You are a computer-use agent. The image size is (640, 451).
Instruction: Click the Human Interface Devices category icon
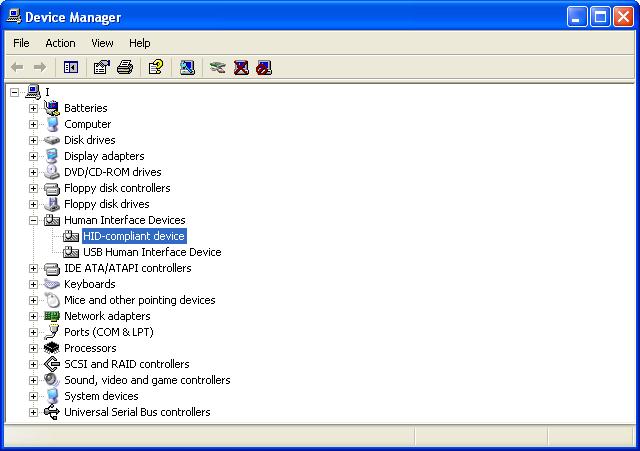point(52,220)
